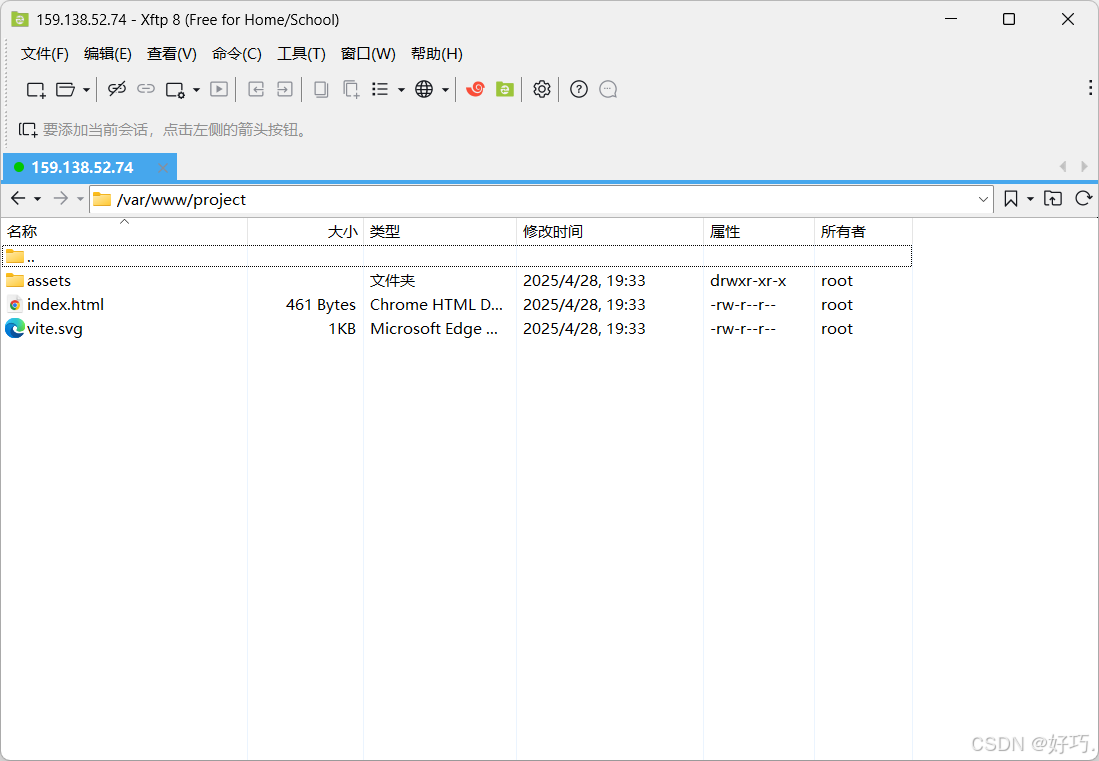Expand the path address dropdown chevron
This screenshot has height=761, width=1099.
click(983, 200)
